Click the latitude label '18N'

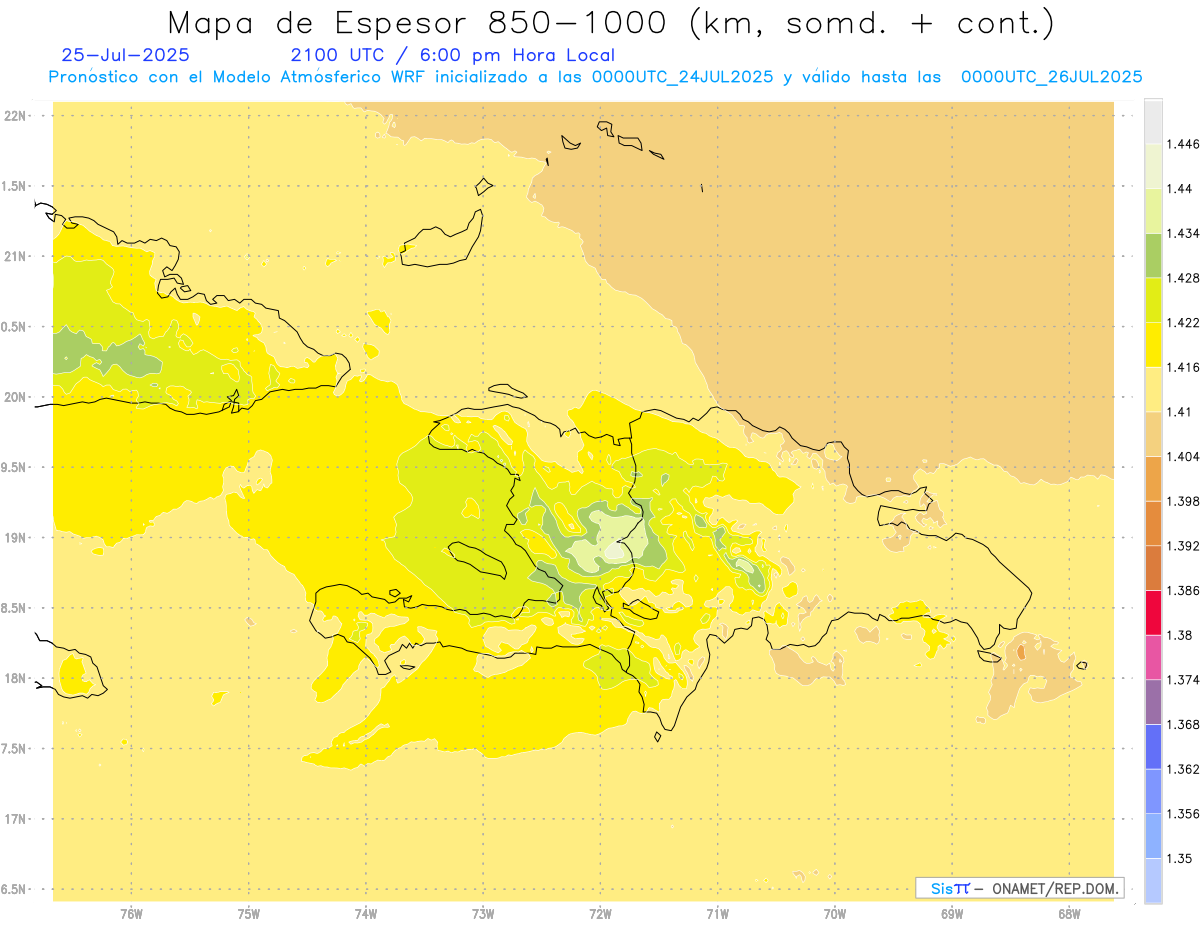point(15,678)
